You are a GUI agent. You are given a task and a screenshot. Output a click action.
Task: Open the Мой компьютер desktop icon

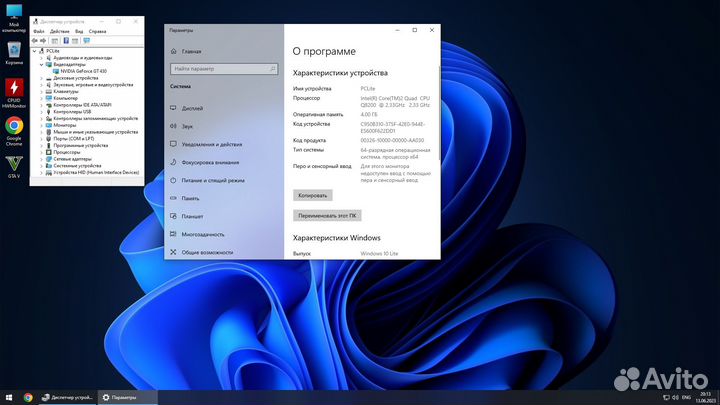point(14,17)
